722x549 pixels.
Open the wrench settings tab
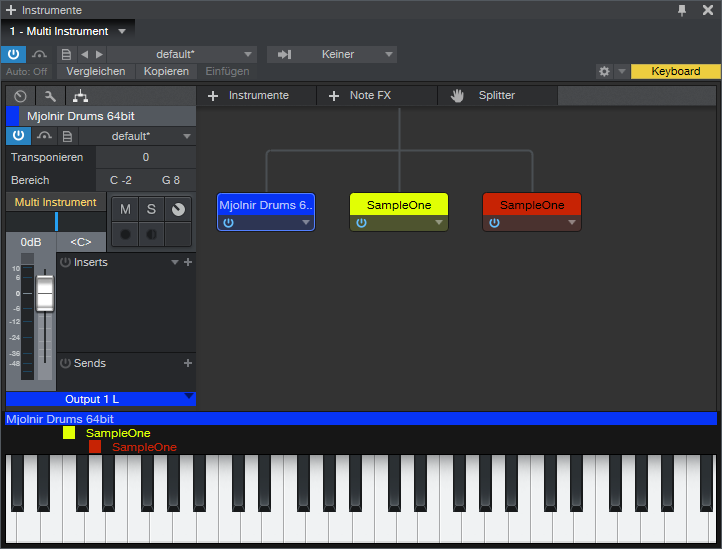(50, 96)
